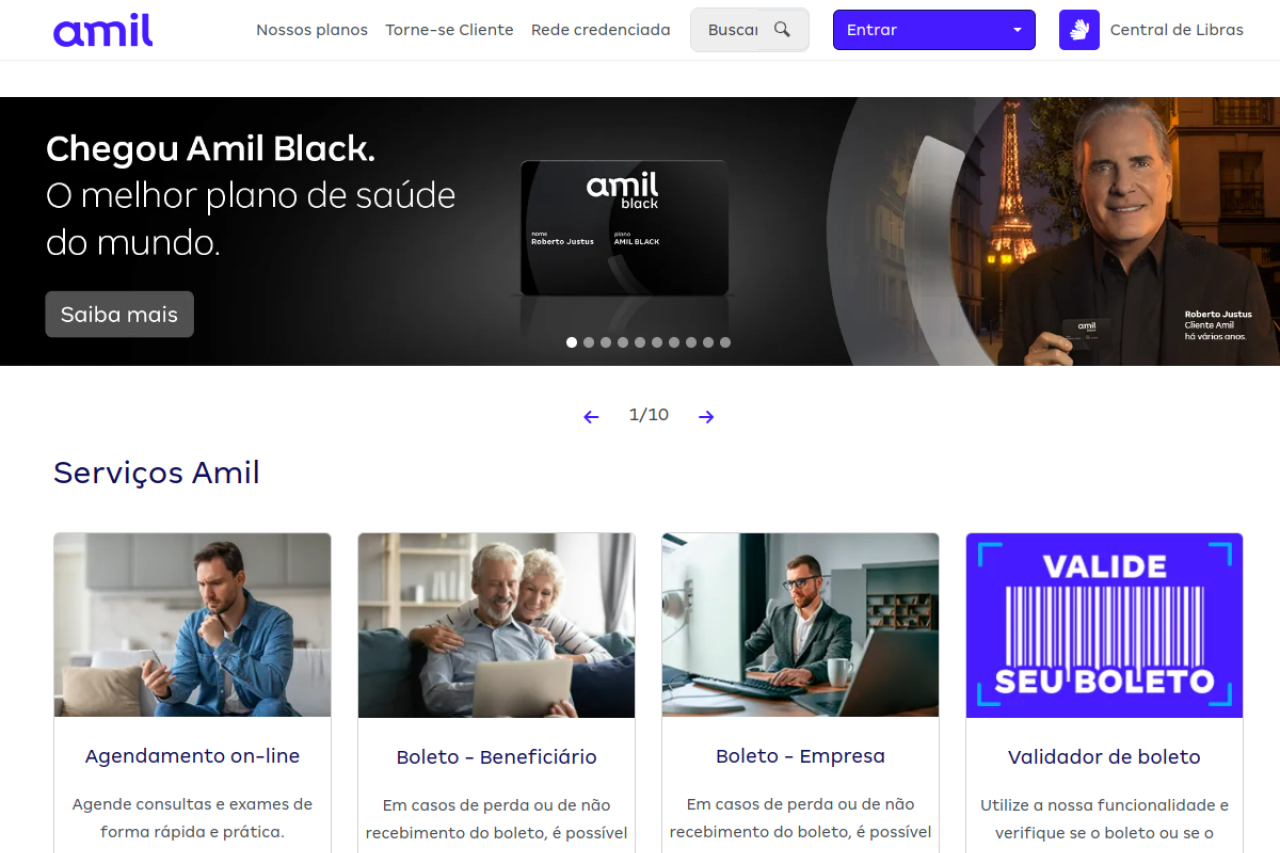This screenshot has width=1280, height=853.
Task: Click the Amil logo in the header
Action: 103,30
